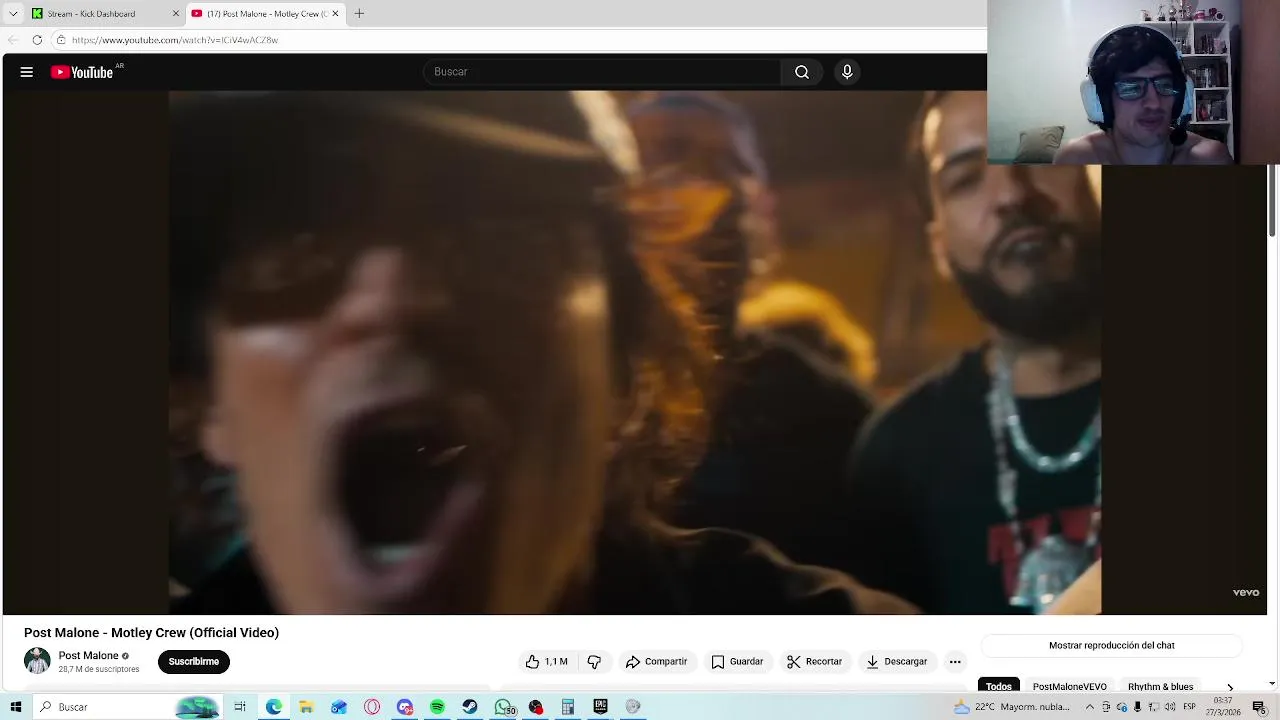Open the three-dot more actions menu

tap(955, 661)
